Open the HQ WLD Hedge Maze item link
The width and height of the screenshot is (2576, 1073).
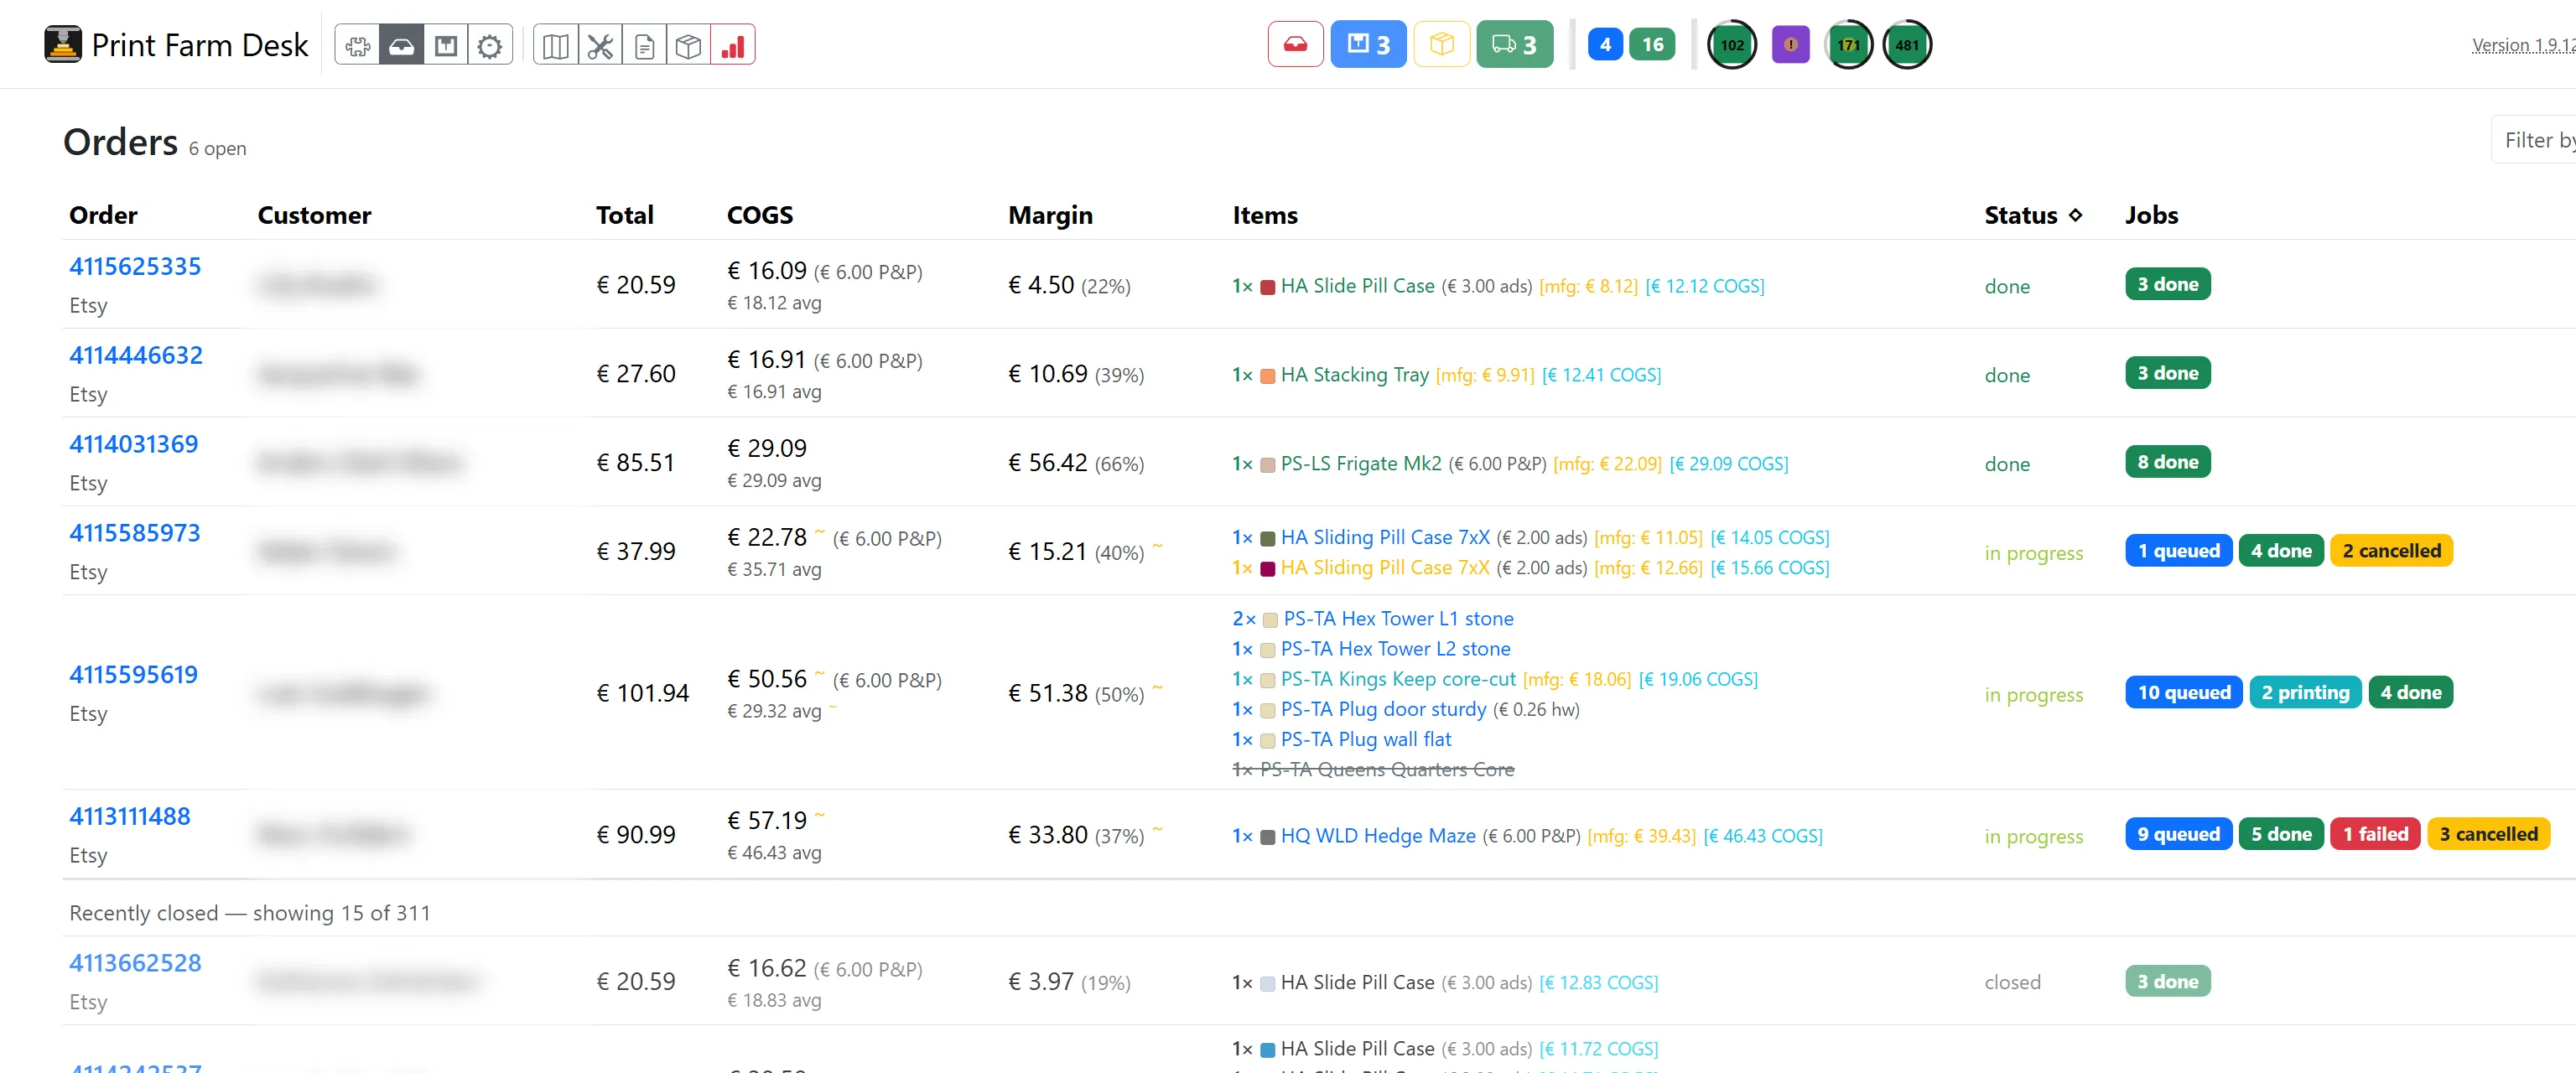(x=1378, y=836)
